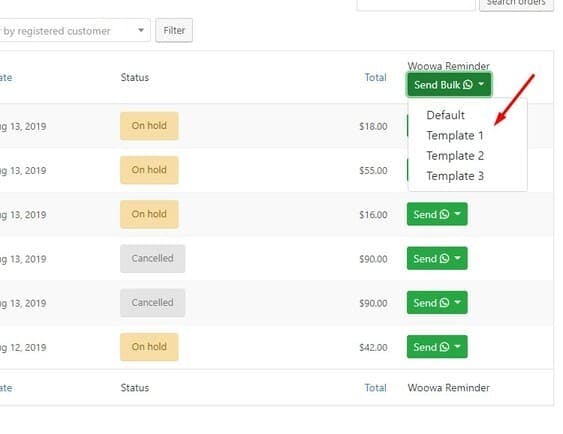Click WhatsApp icon on first $90.00 Send button
The height and width of the screenshot is (434, 563).
445,258
